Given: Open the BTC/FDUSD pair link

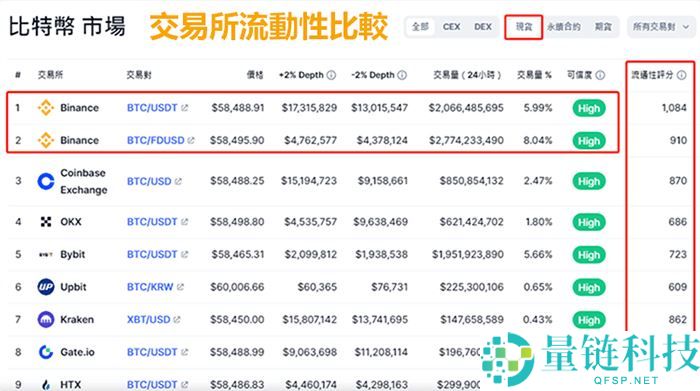Looking at the screenshot, I should coord(155,140).
